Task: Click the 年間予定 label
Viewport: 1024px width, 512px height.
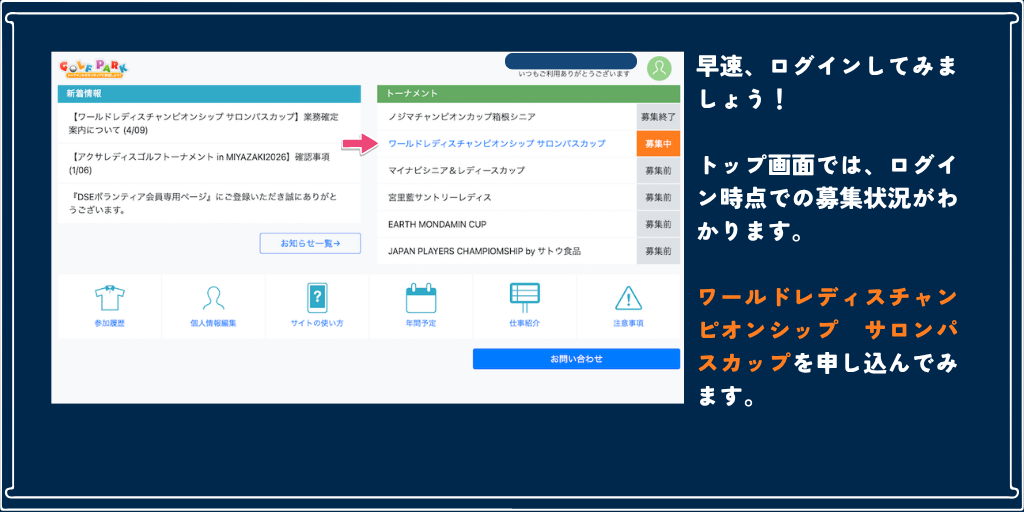Action: click(x=421, y=323)
